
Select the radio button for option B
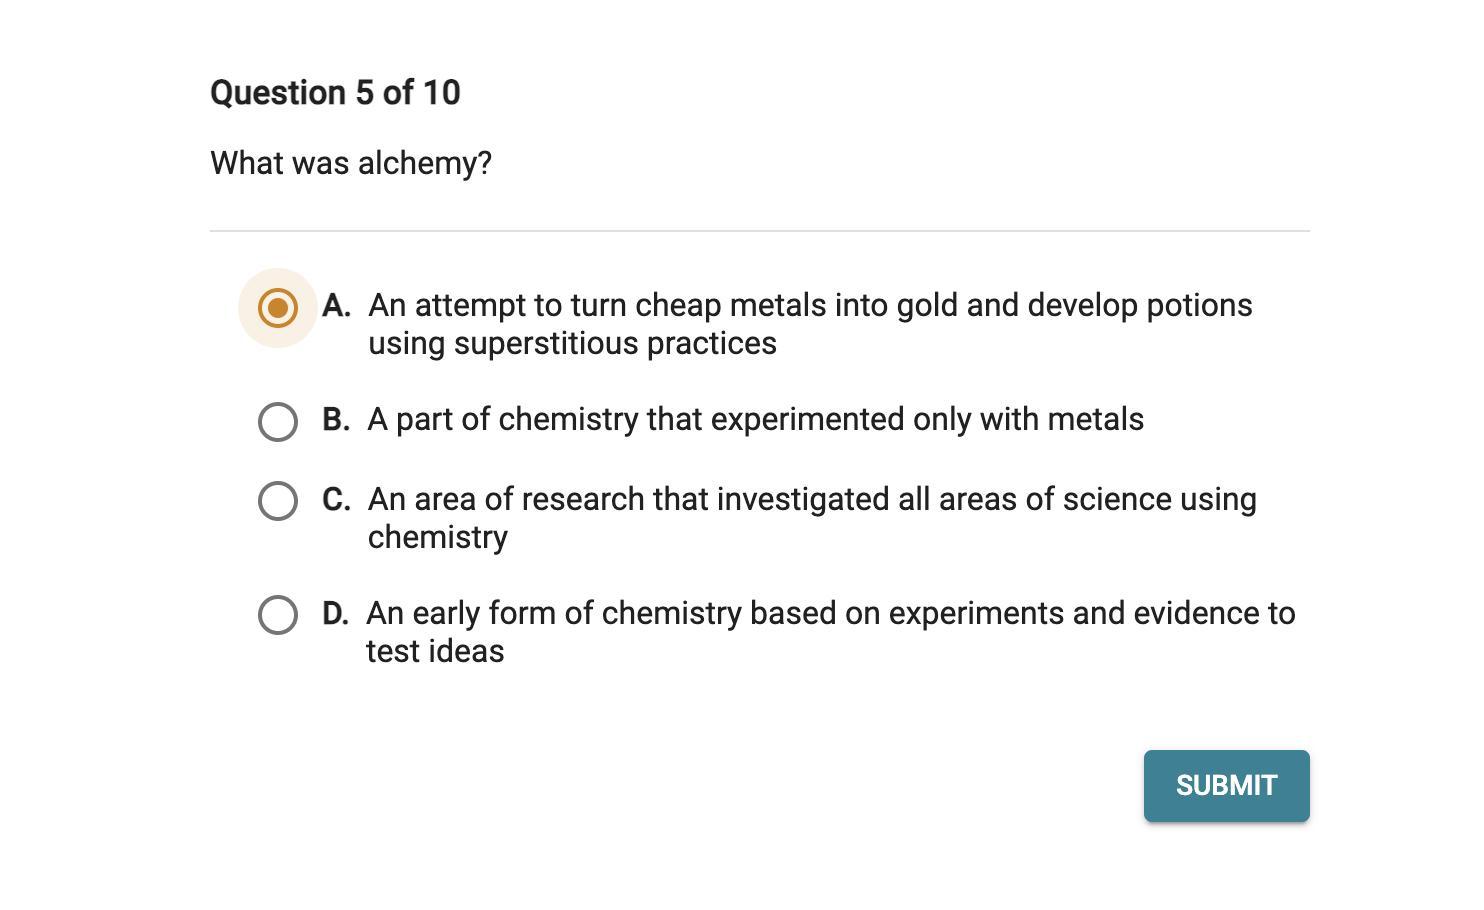click(x=278, y=422)
